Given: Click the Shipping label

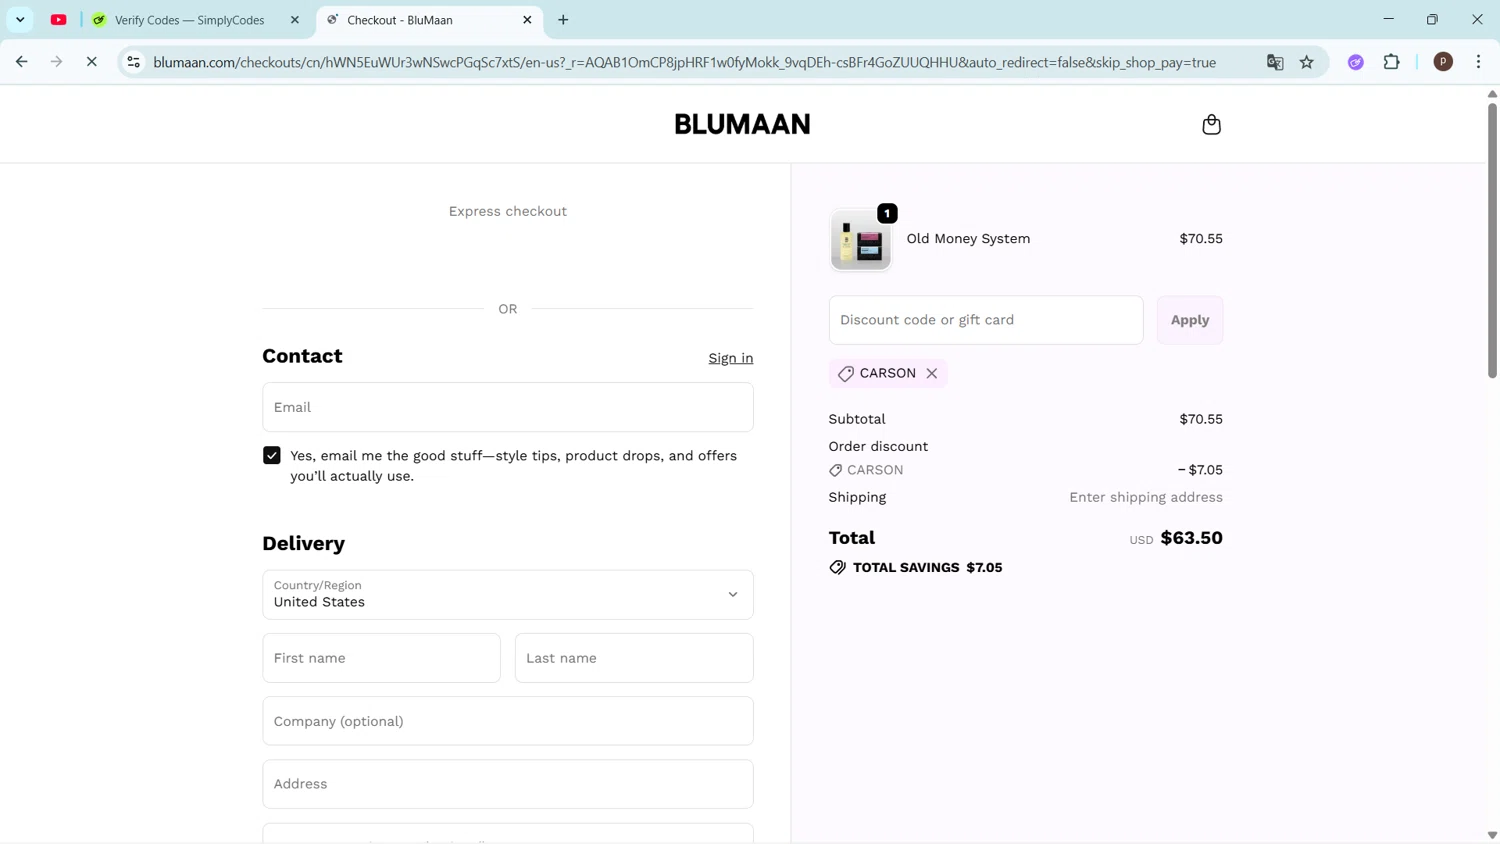Looking at the screenshot, I should (x=856, y=497).
